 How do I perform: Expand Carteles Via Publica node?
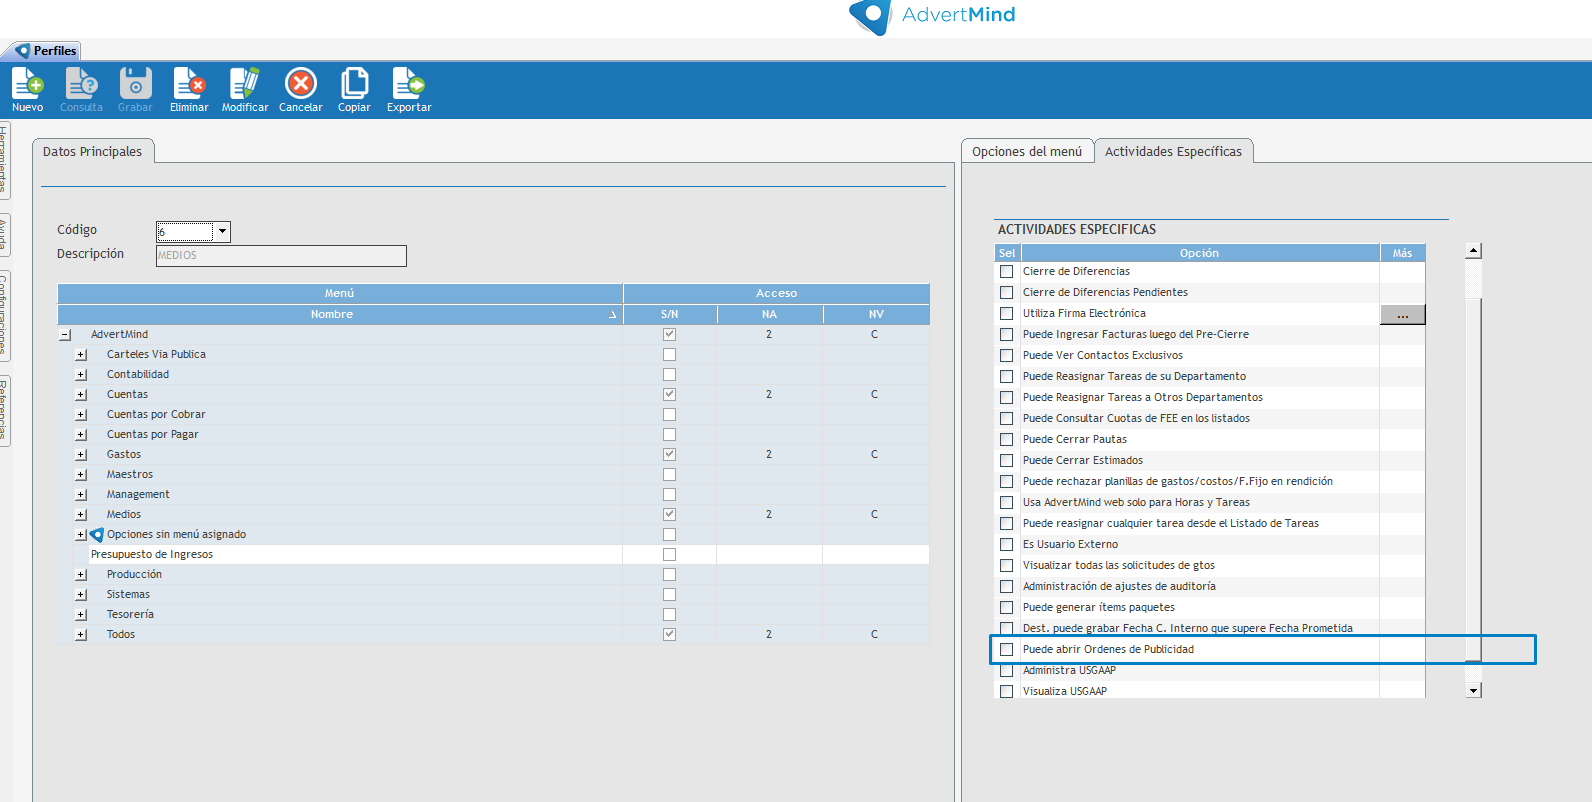coord(81,355)
